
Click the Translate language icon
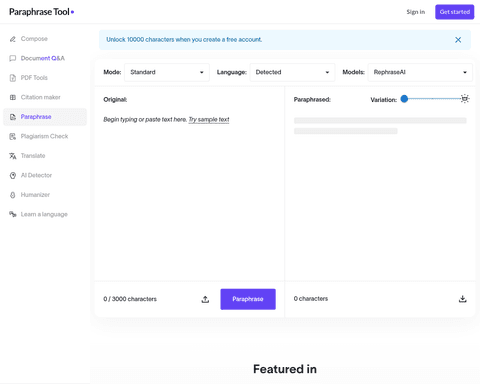pos(13,156)
